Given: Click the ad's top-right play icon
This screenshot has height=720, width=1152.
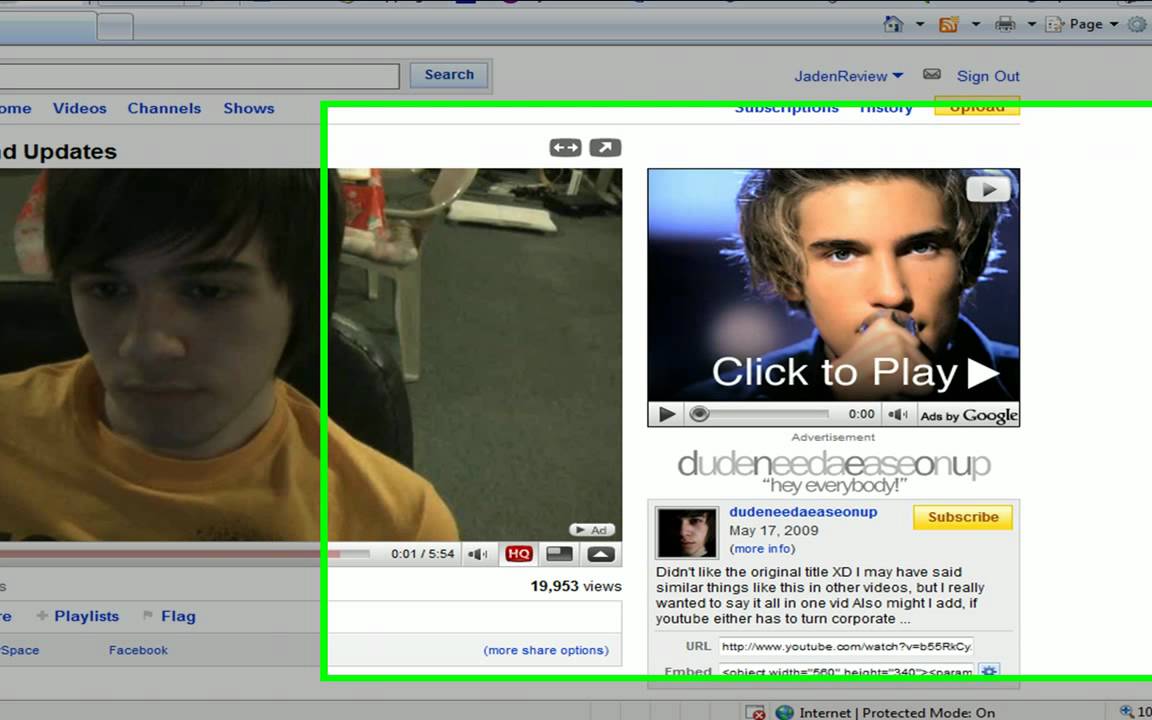Looking at the screenshot, I should [988, 190].
